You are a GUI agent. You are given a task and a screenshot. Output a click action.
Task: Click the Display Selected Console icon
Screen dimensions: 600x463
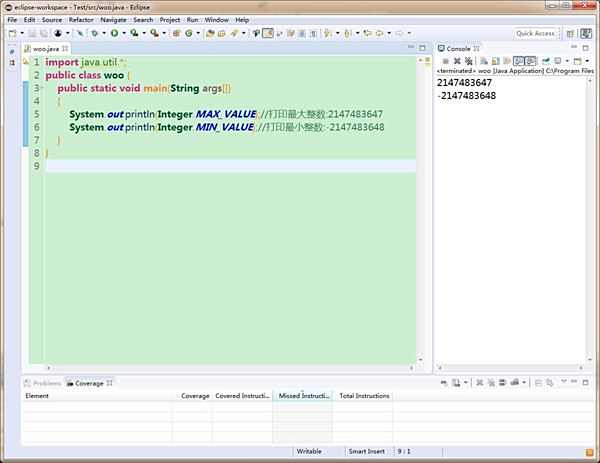point(558,61)
